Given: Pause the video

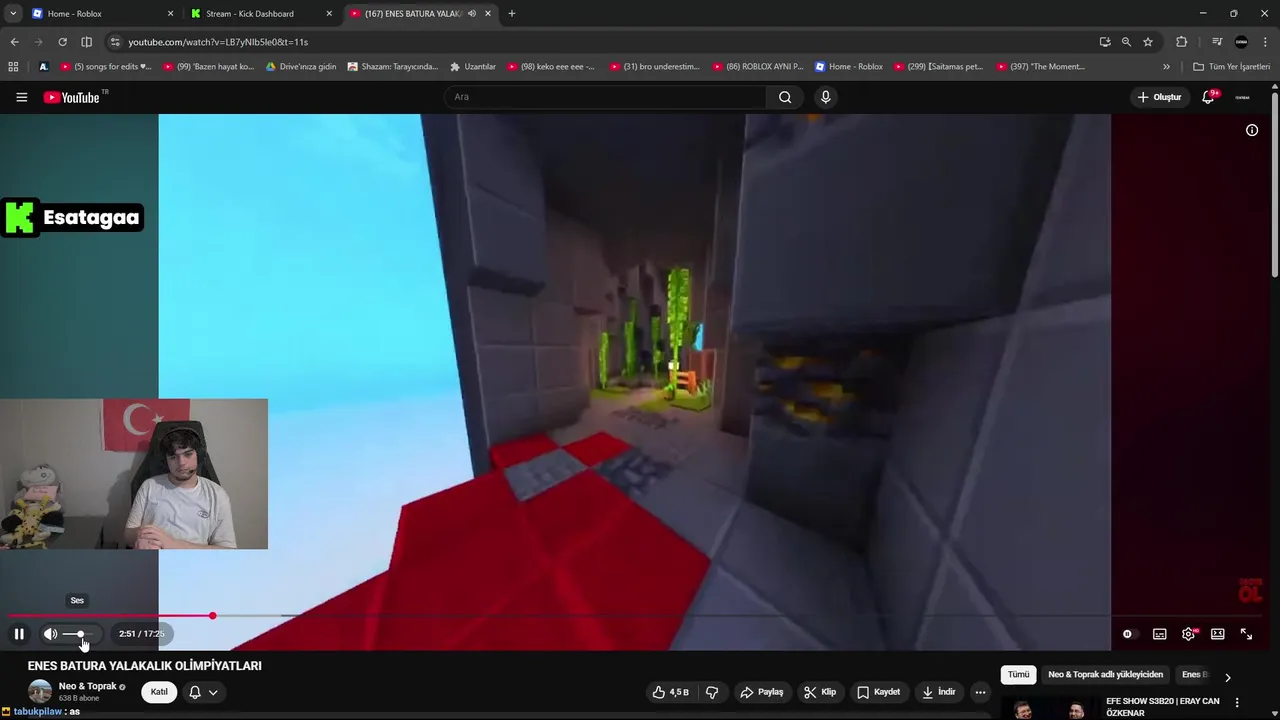Looking at the screenshot, I should click(x=19, y=634).
